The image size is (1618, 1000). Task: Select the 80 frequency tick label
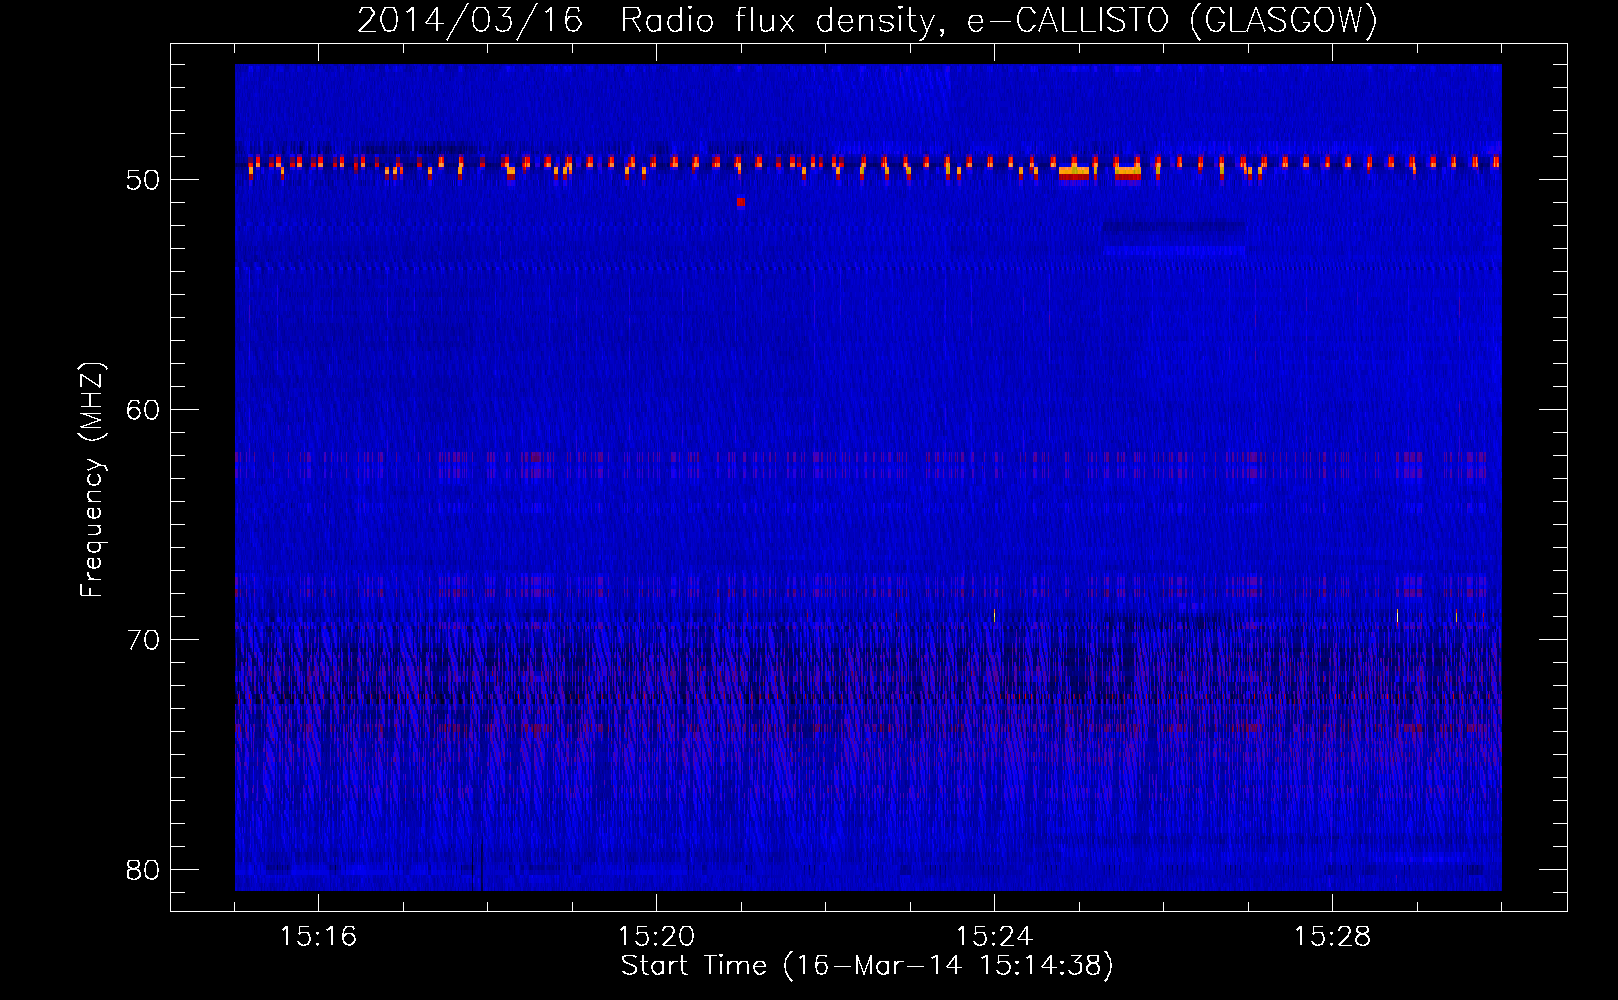click(x=143, y=870)
